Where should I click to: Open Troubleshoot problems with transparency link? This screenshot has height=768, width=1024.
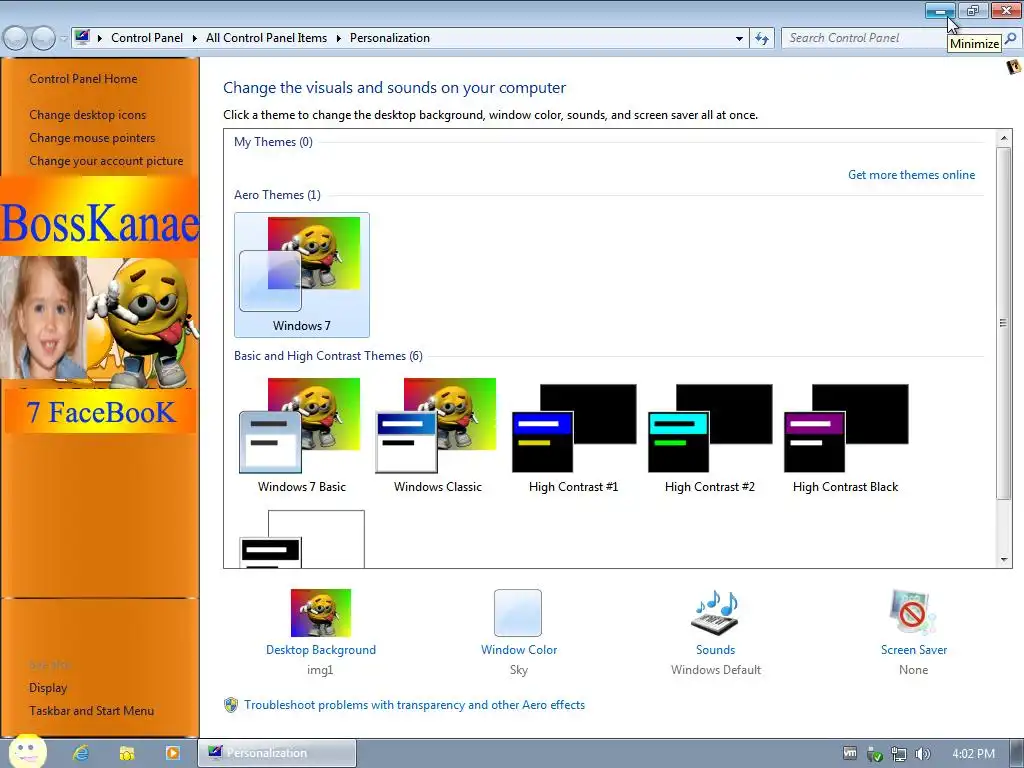(x=415, y=705)
